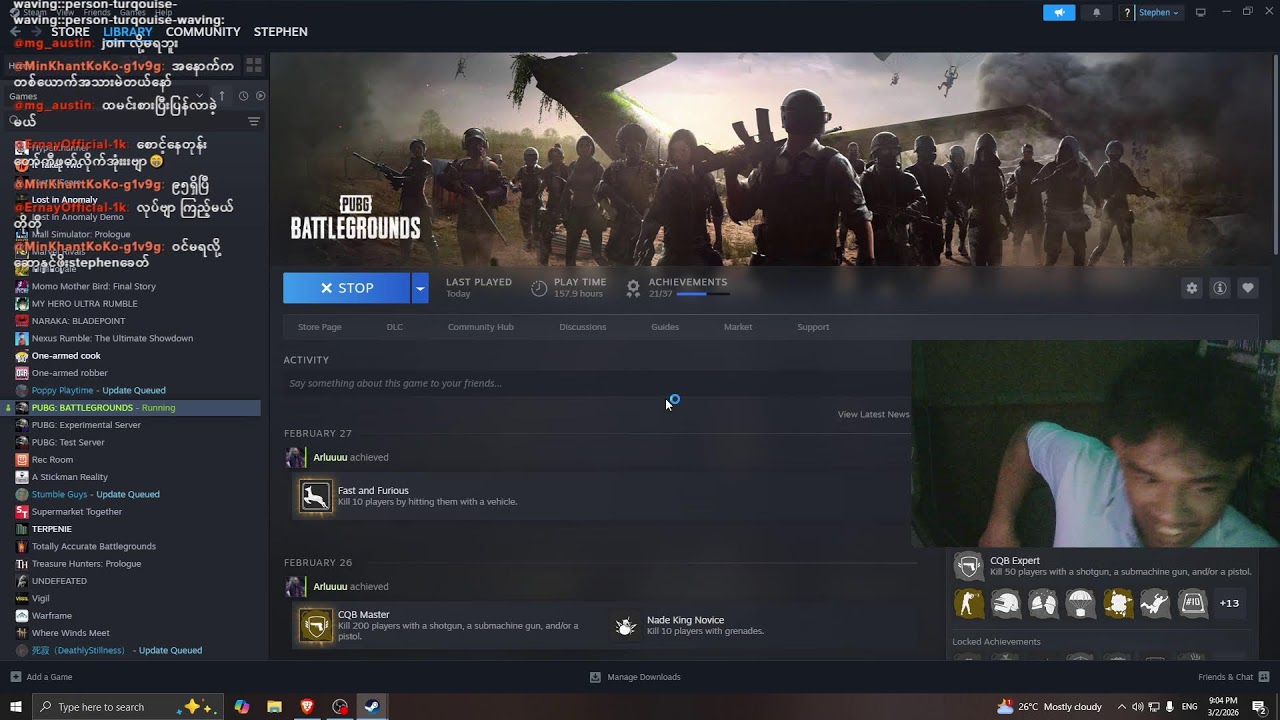Open the library advanced filter icon
The width and height of the screenshot is (1280, 720).
point(254,121)
